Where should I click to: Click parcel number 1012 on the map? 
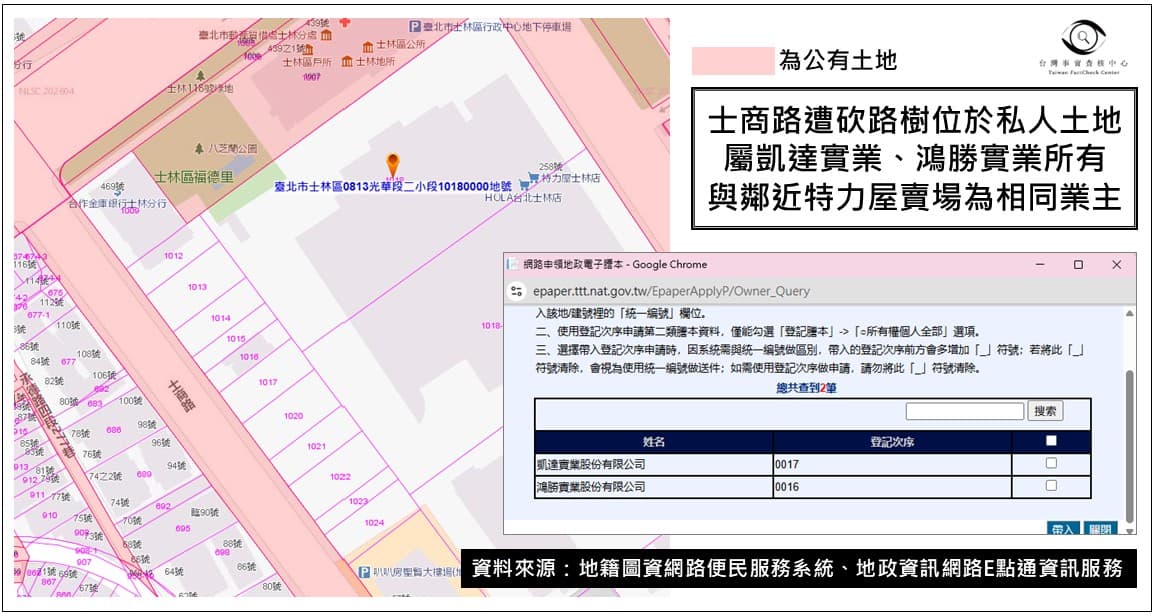[173, 256]
